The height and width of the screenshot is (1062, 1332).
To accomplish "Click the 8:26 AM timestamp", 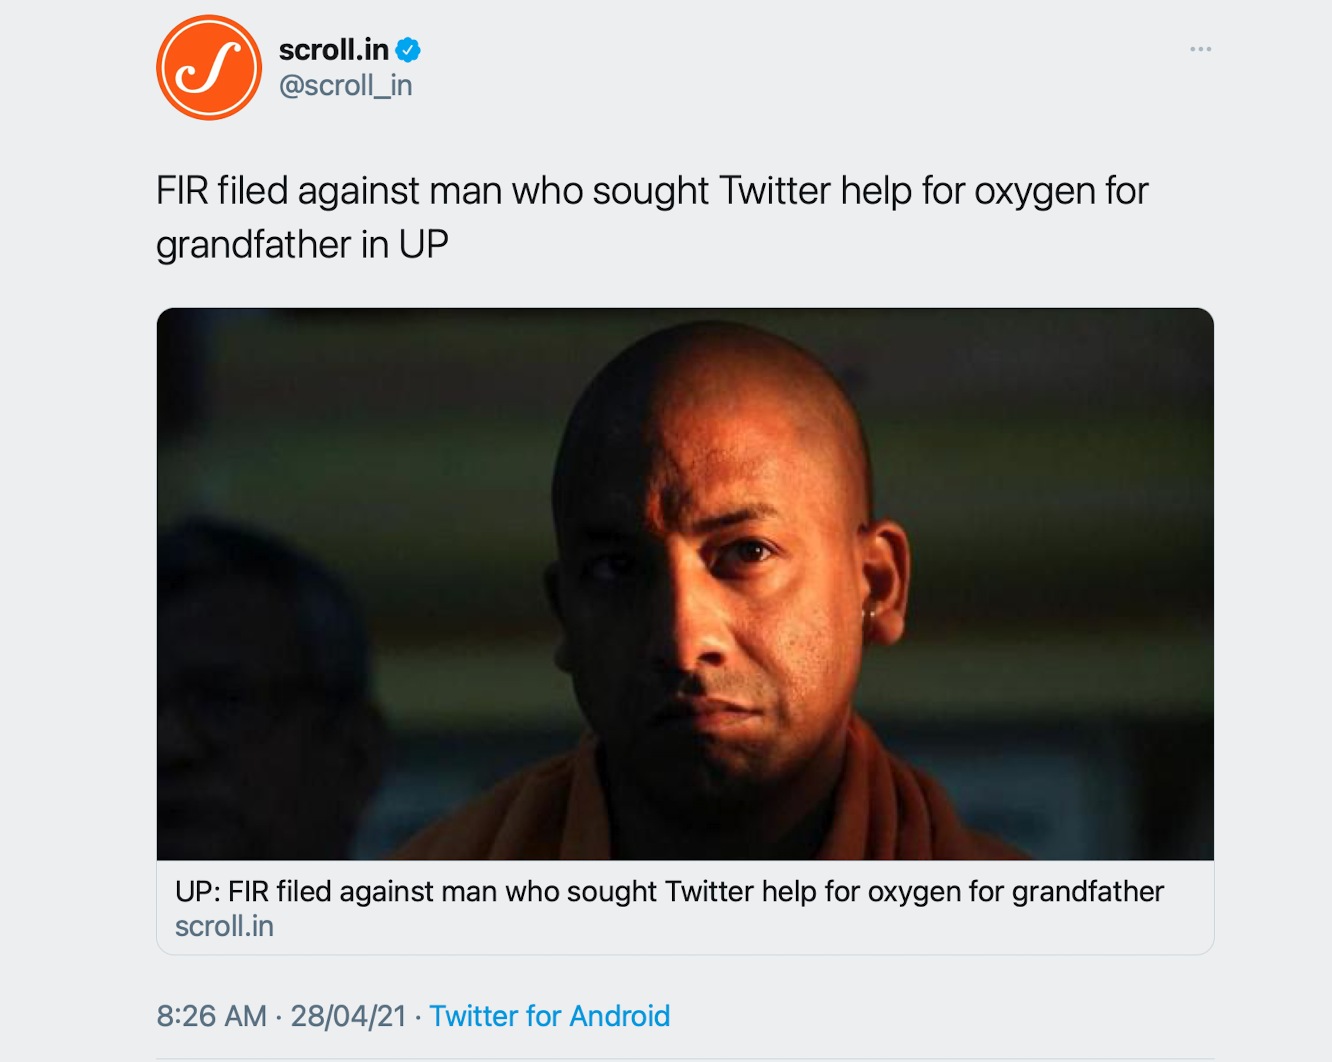I will pos(211,1016).
